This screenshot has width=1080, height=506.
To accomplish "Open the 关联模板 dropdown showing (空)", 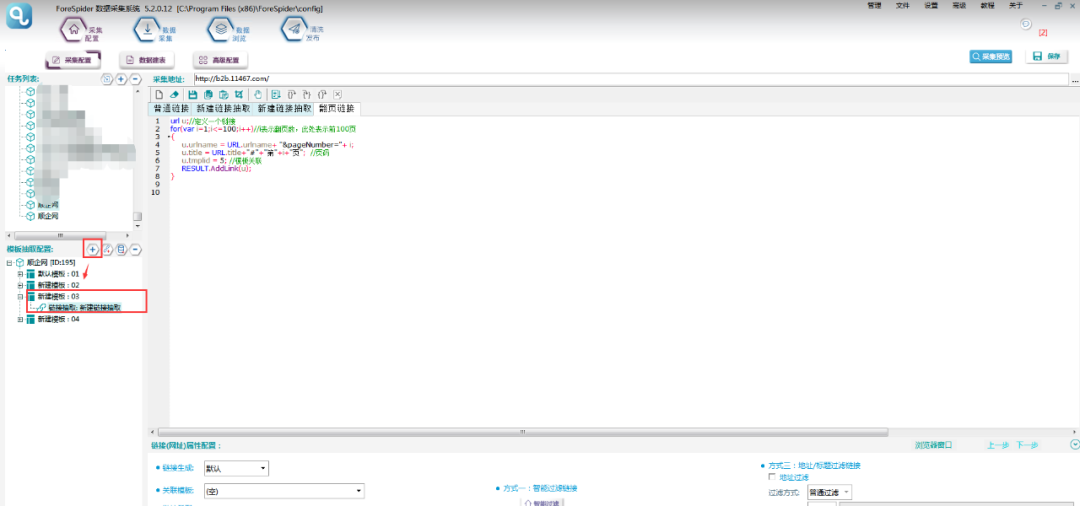I will 284,491.
